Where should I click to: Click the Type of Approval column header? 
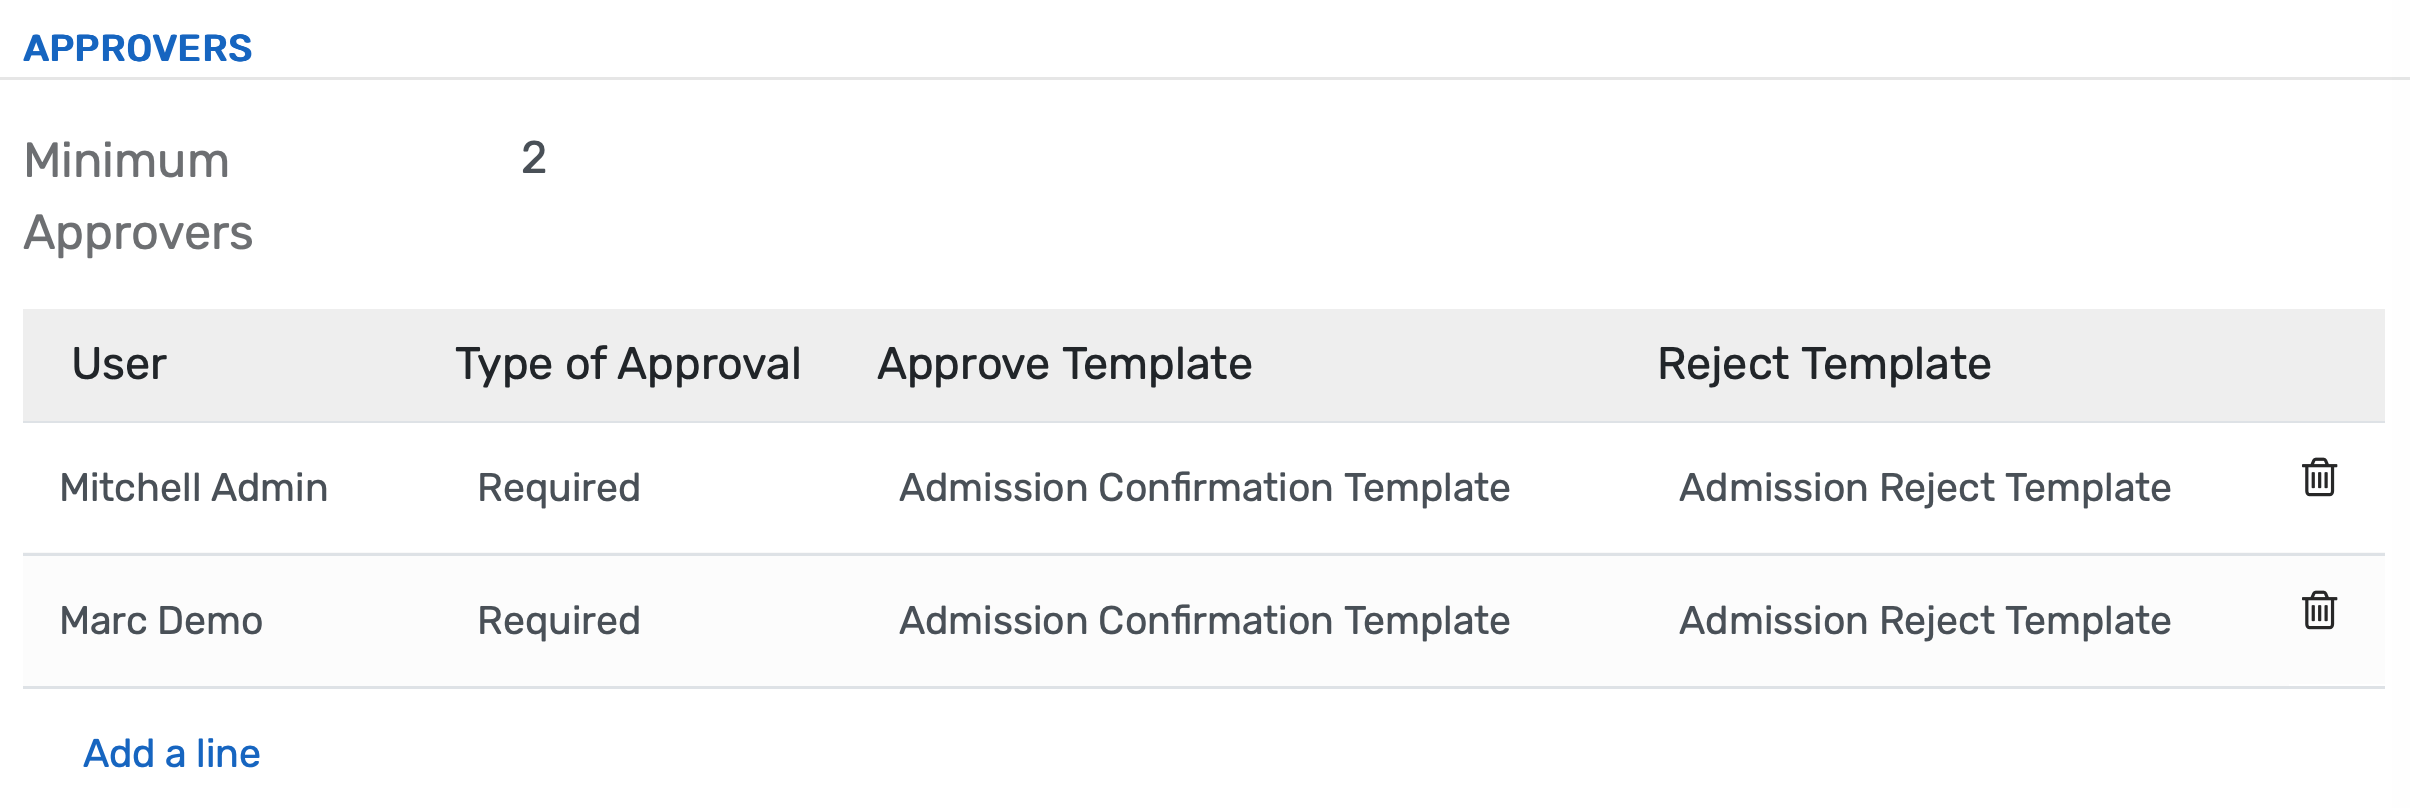click(x=627, y=364)
